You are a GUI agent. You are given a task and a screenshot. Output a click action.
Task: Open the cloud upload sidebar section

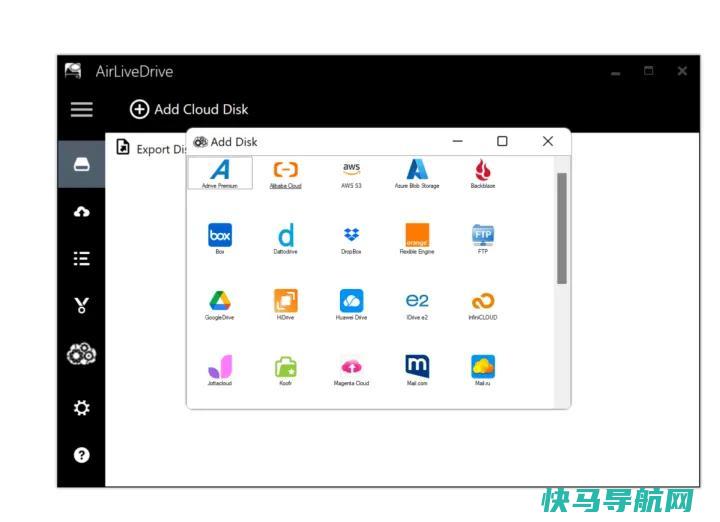pos(82,212)
